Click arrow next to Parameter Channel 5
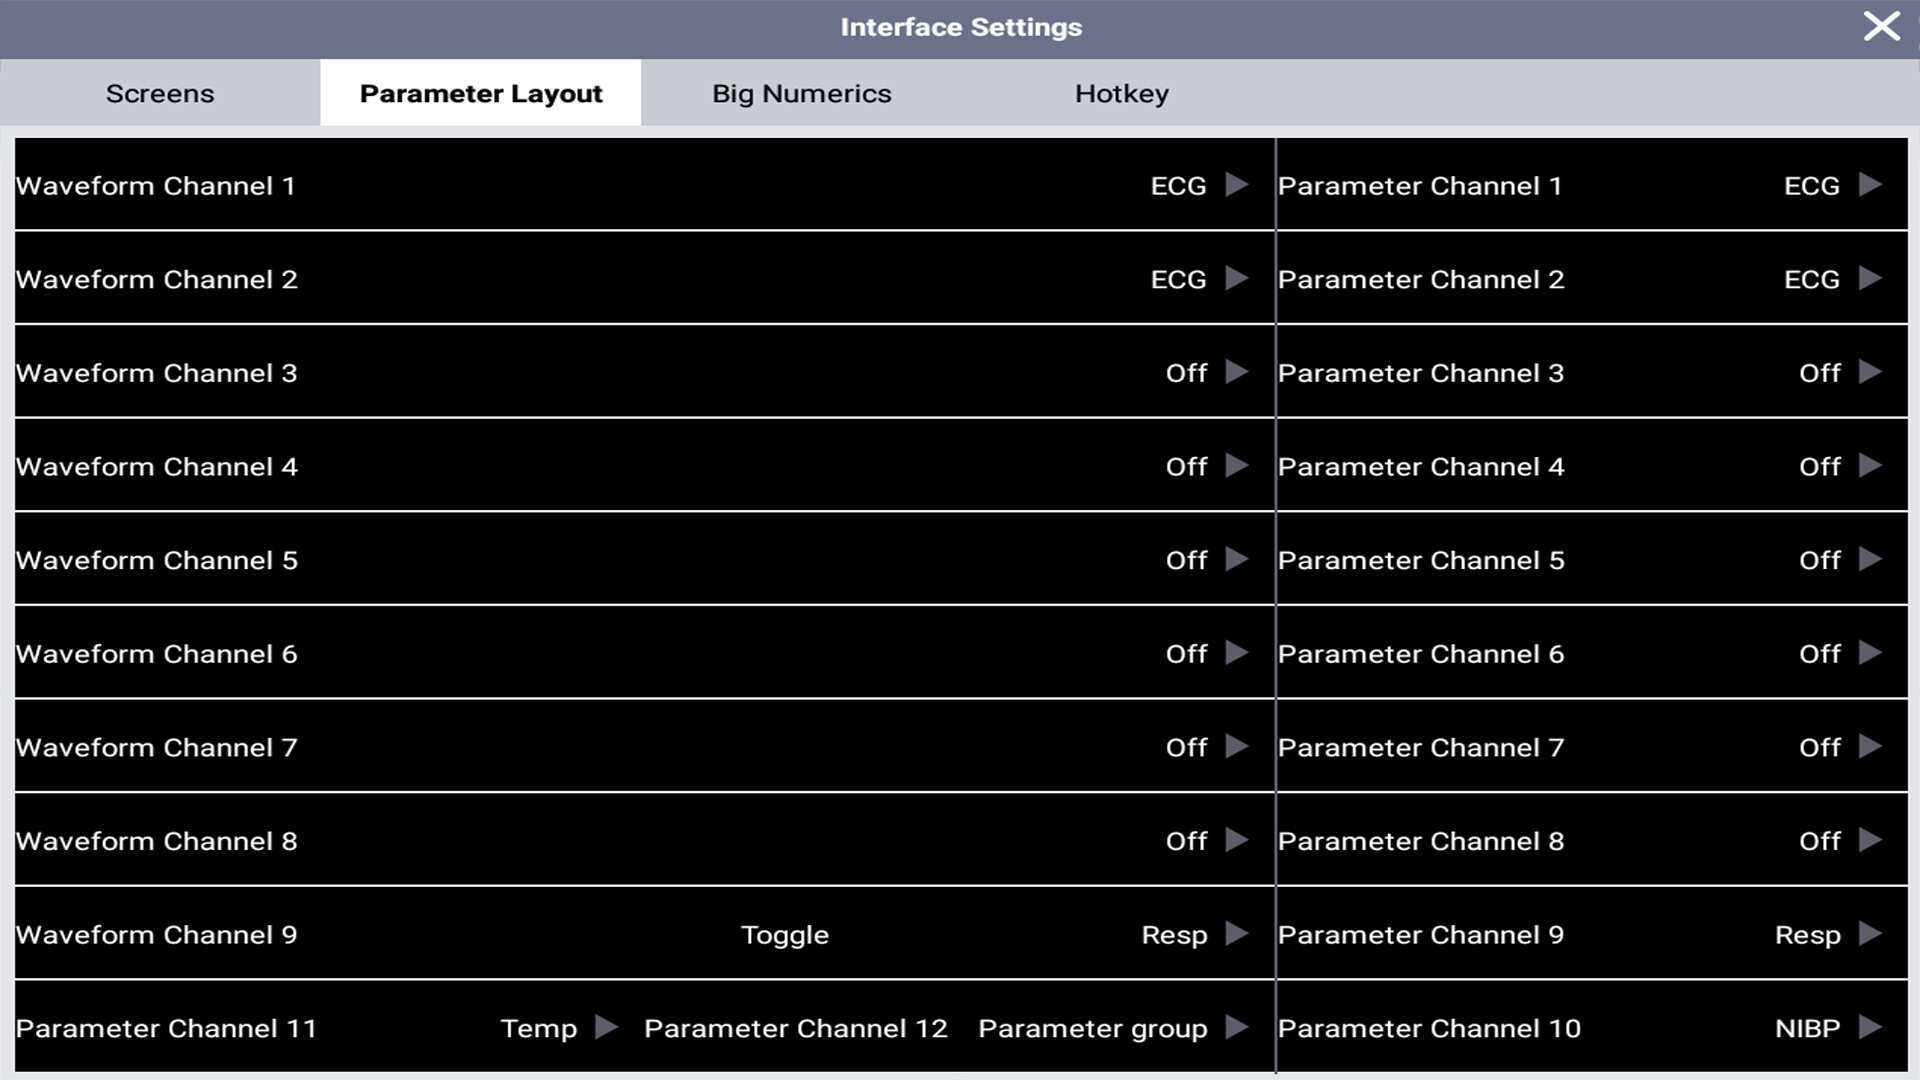 [x=1870, y=560]
